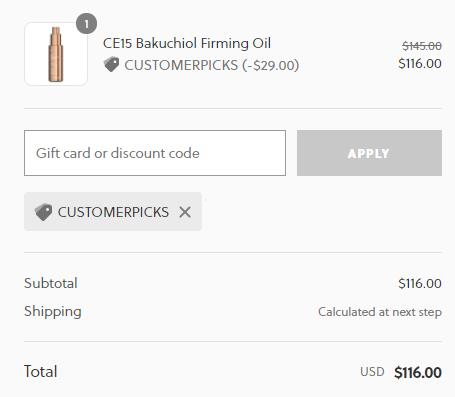Image resolution: width=455 pixels, height=397 pixels.
Task: Click the CE15 Bakuchiol Firming Oil thumbnail
Action: (56, 54)
